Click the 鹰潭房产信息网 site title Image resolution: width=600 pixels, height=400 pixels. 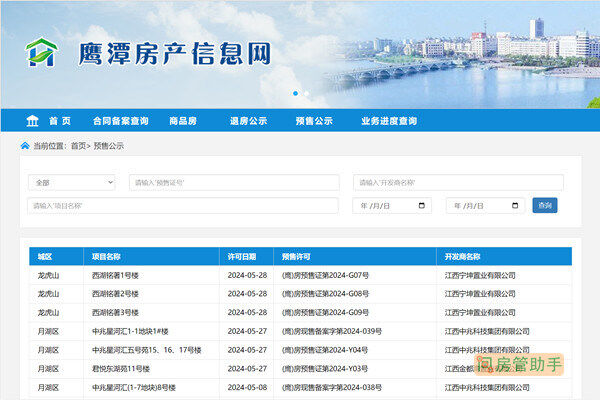(x=174, y=54)
